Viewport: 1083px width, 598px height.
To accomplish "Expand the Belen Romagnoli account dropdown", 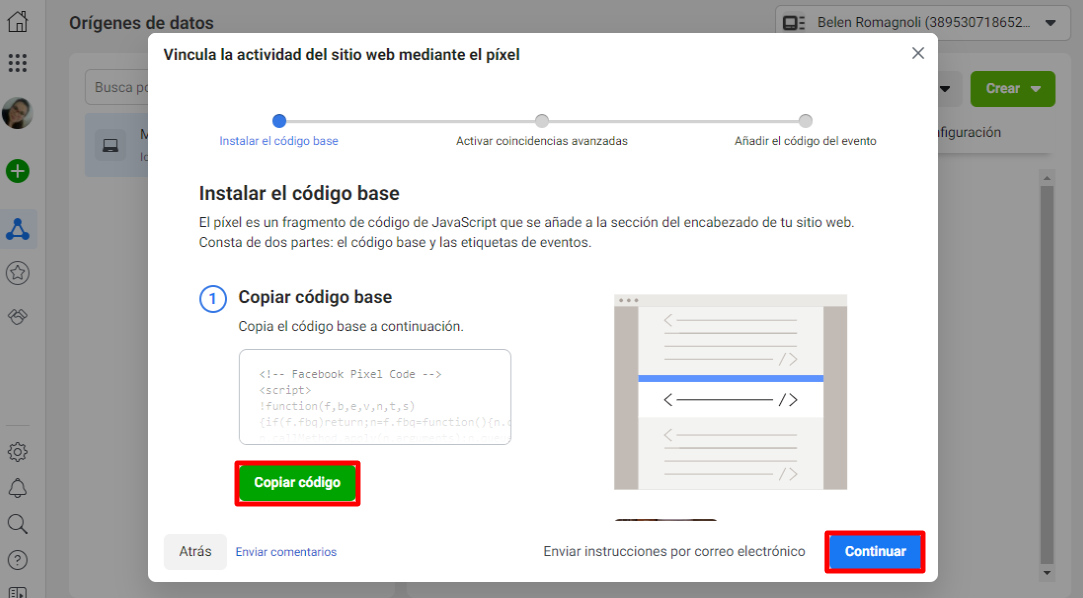I will (923, 23).
